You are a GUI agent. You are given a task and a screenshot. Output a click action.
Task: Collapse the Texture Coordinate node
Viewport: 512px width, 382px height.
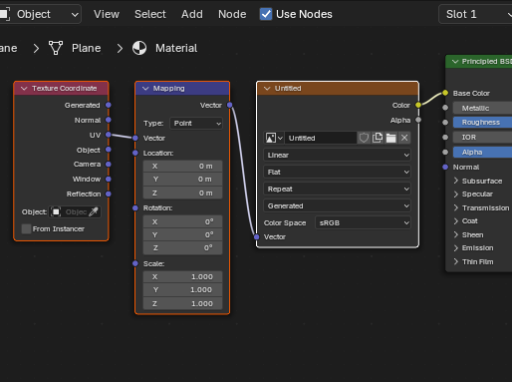click(x=24, y=88)
